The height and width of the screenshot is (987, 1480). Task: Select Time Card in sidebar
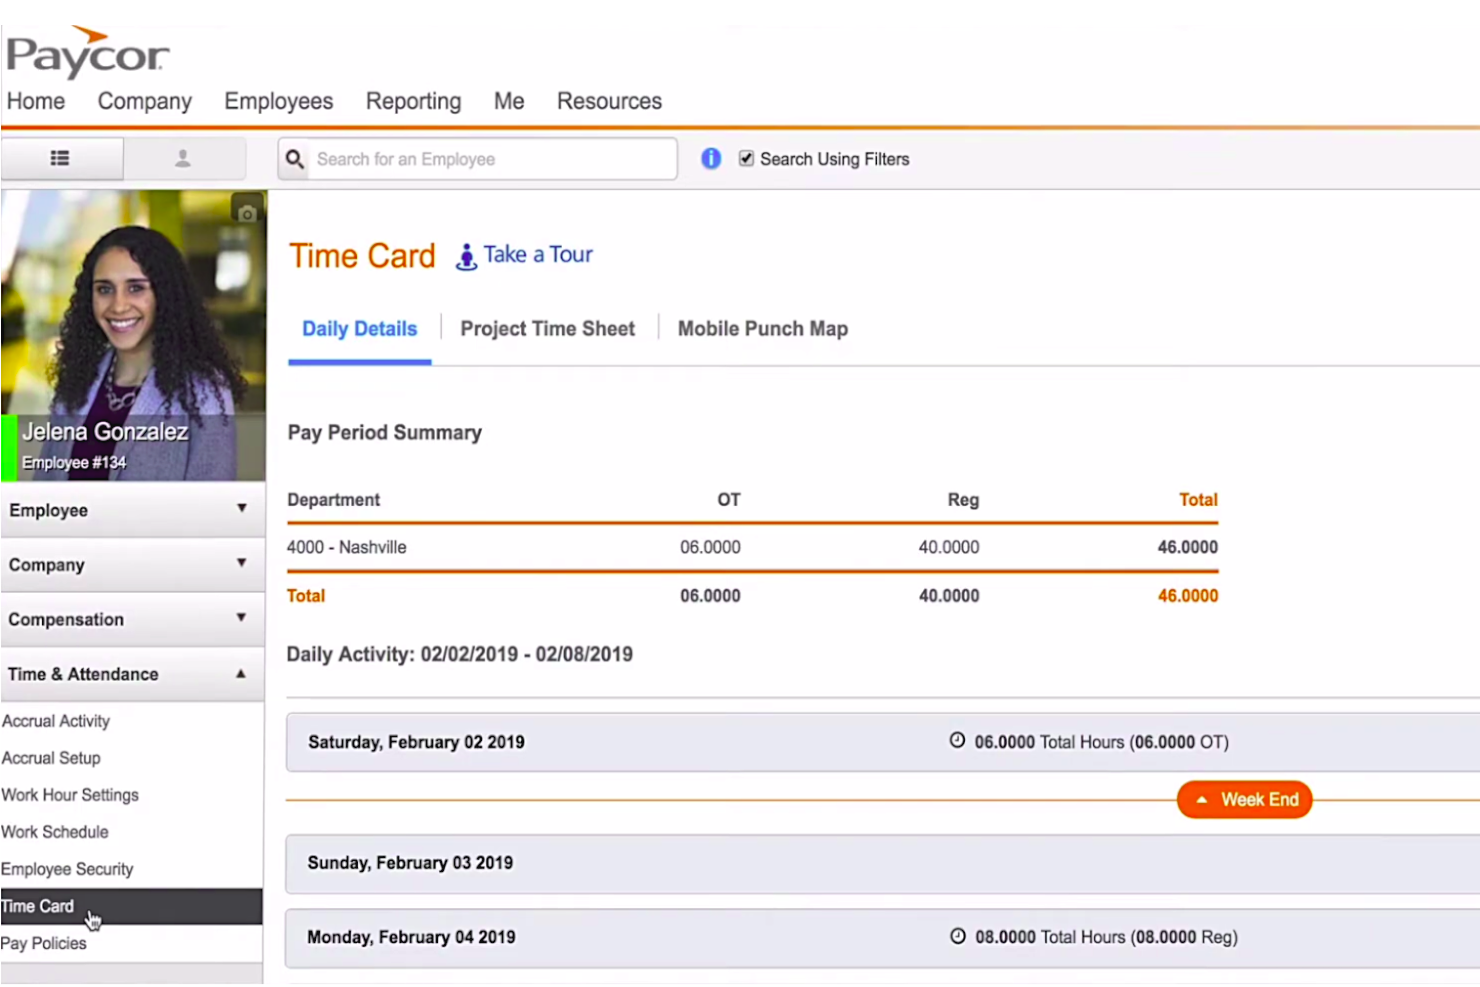tap(132, 906)
